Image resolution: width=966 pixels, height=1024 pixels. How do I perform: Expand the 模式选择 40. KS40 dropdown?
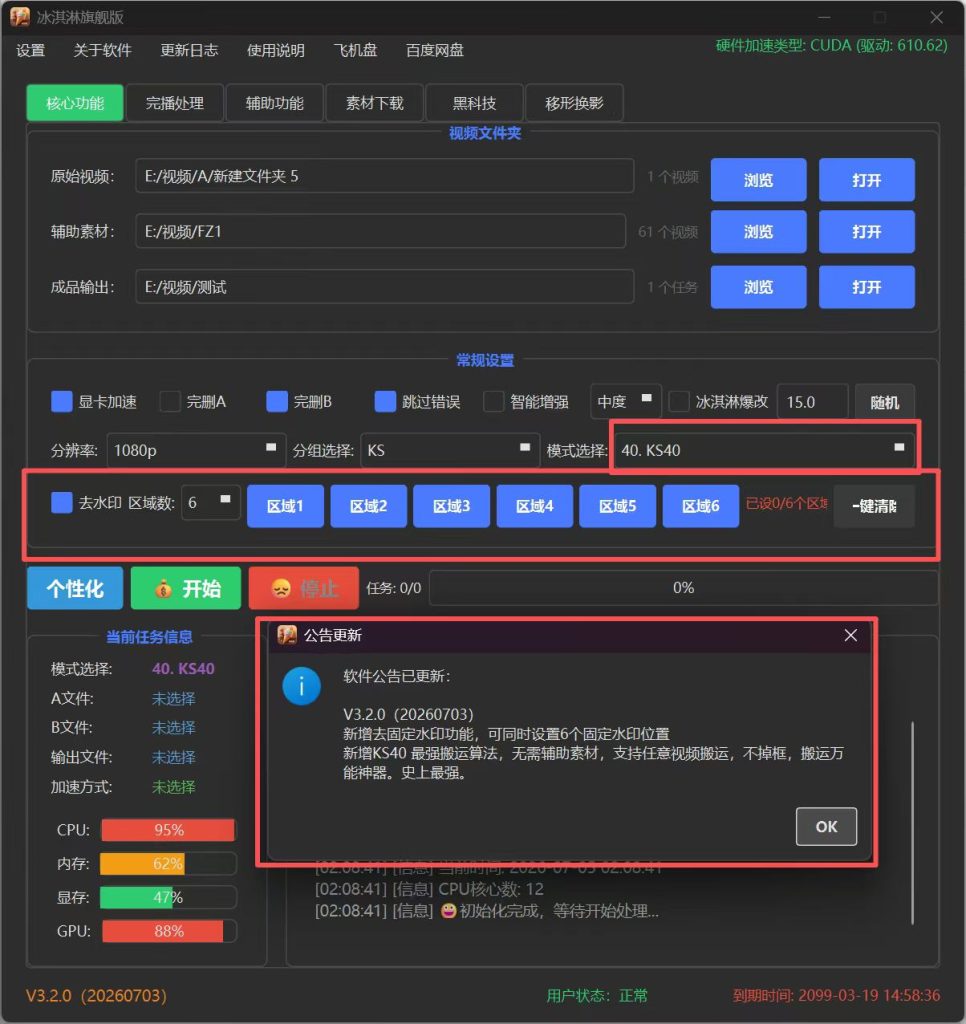(764, 450)
